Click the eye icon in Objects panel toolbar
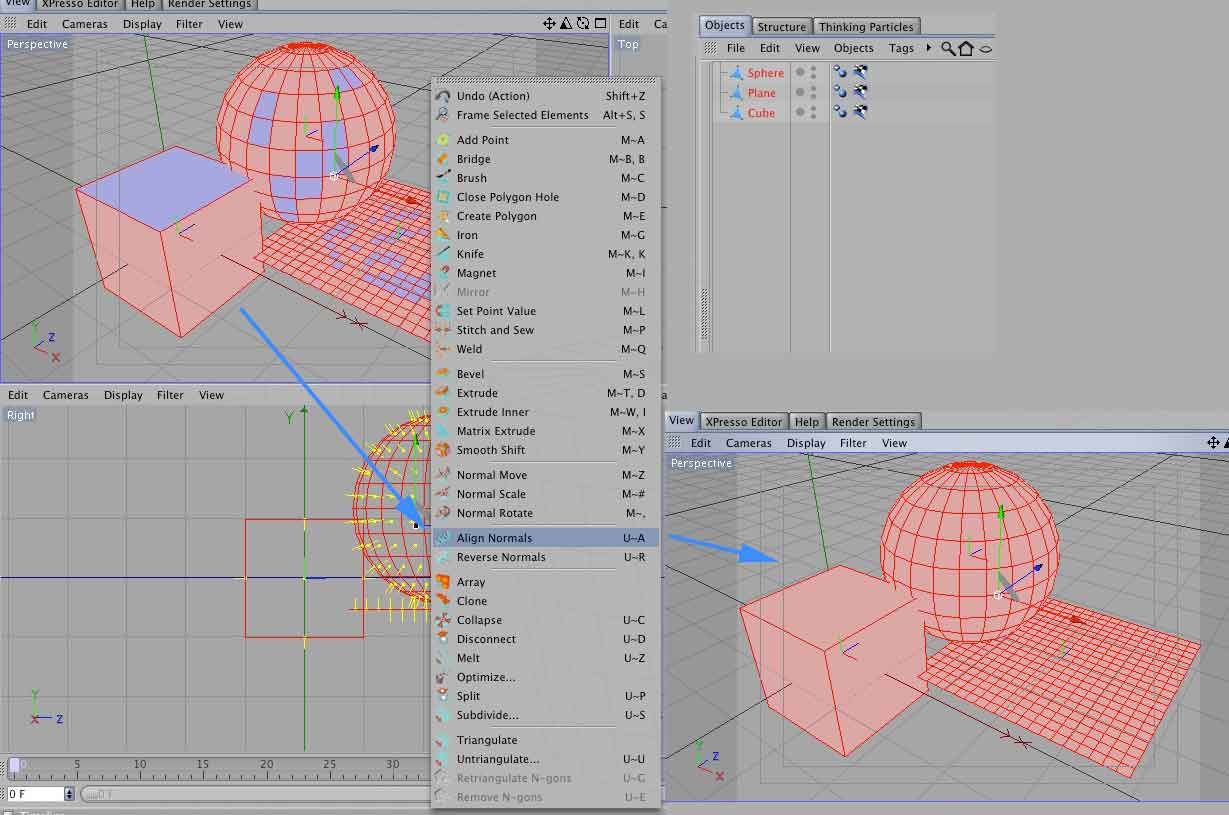 coord(986,48)
